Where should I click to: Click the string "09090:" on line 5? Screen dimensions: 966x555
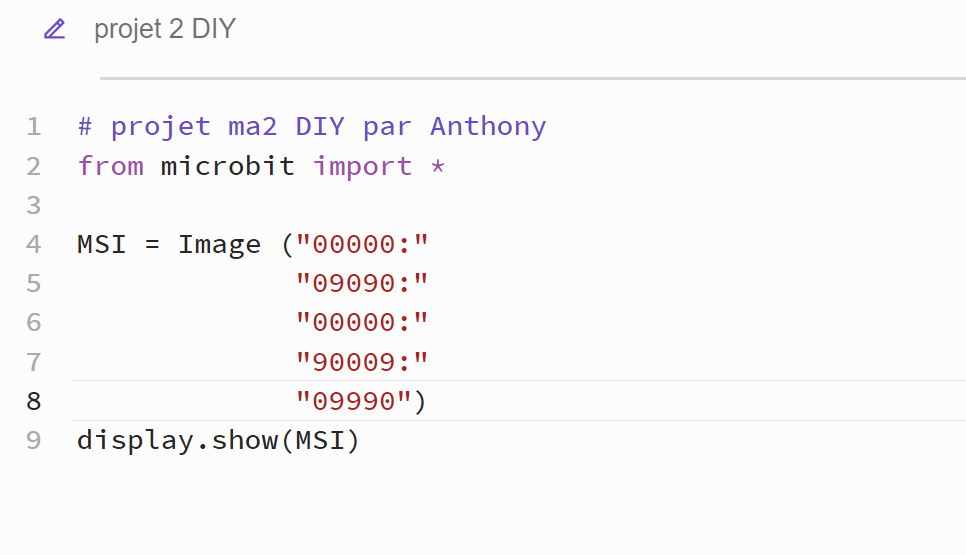[362, 283]
